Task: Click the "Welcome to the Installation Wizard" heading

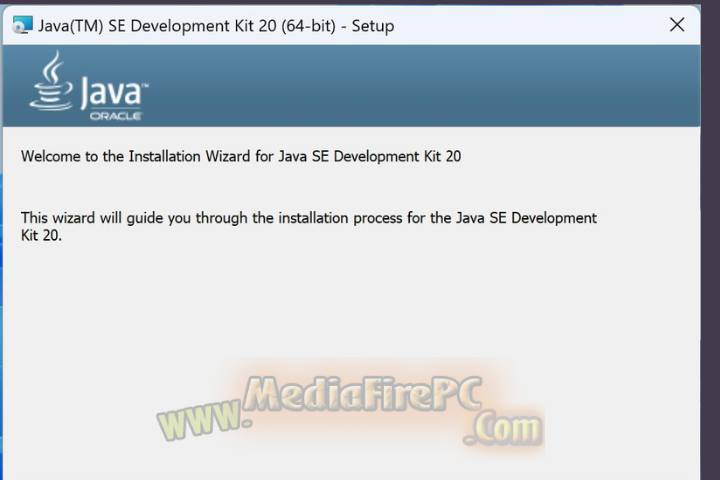Action: tap(241, 156)
